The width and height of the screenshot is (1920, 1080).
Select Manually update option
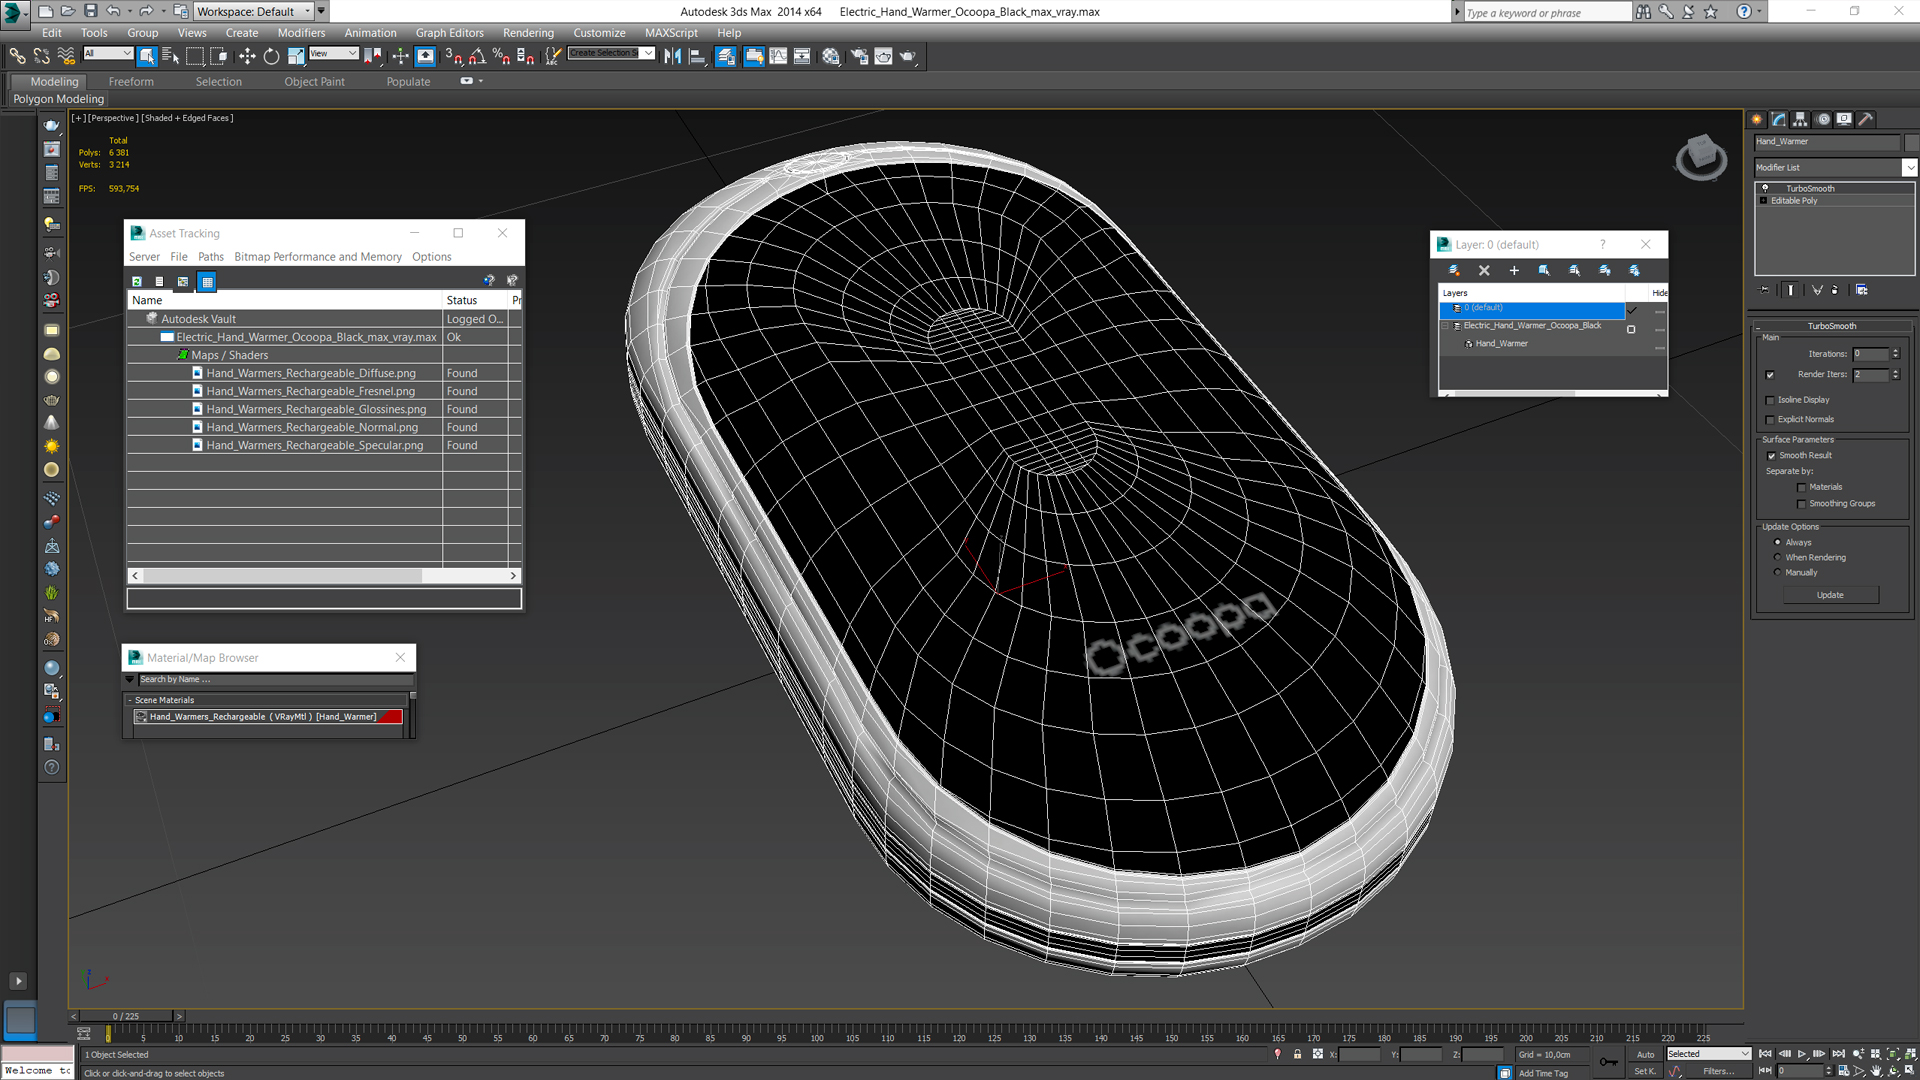point(1777,572)
